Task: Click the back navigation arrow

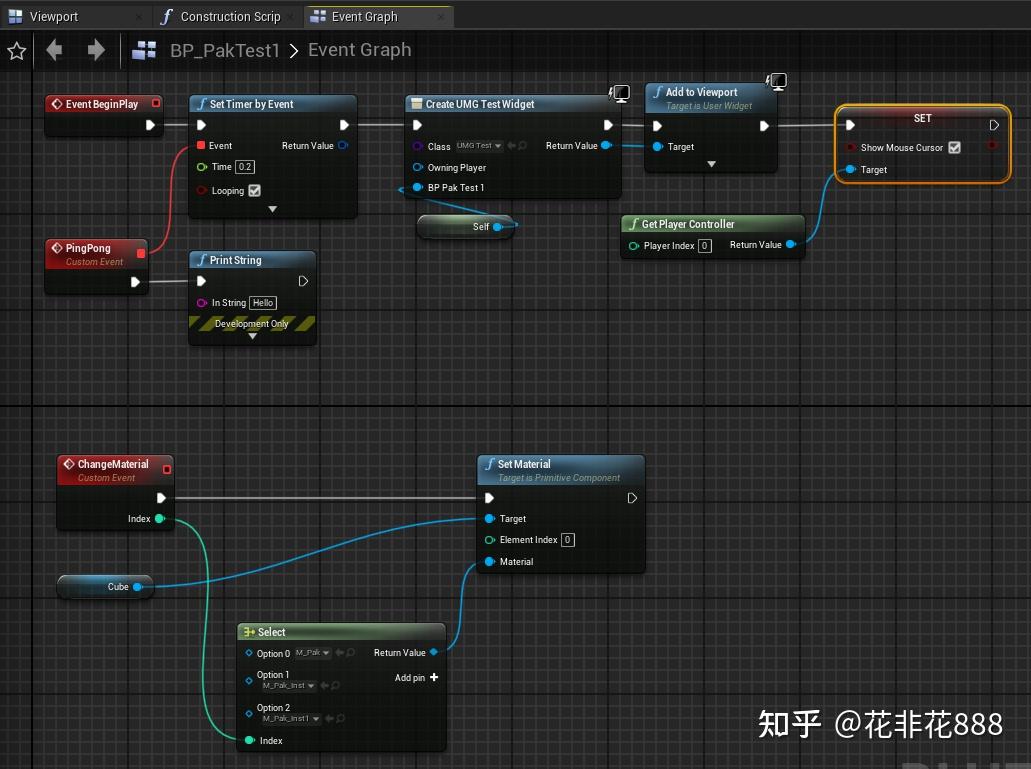Action: [54, 50]
